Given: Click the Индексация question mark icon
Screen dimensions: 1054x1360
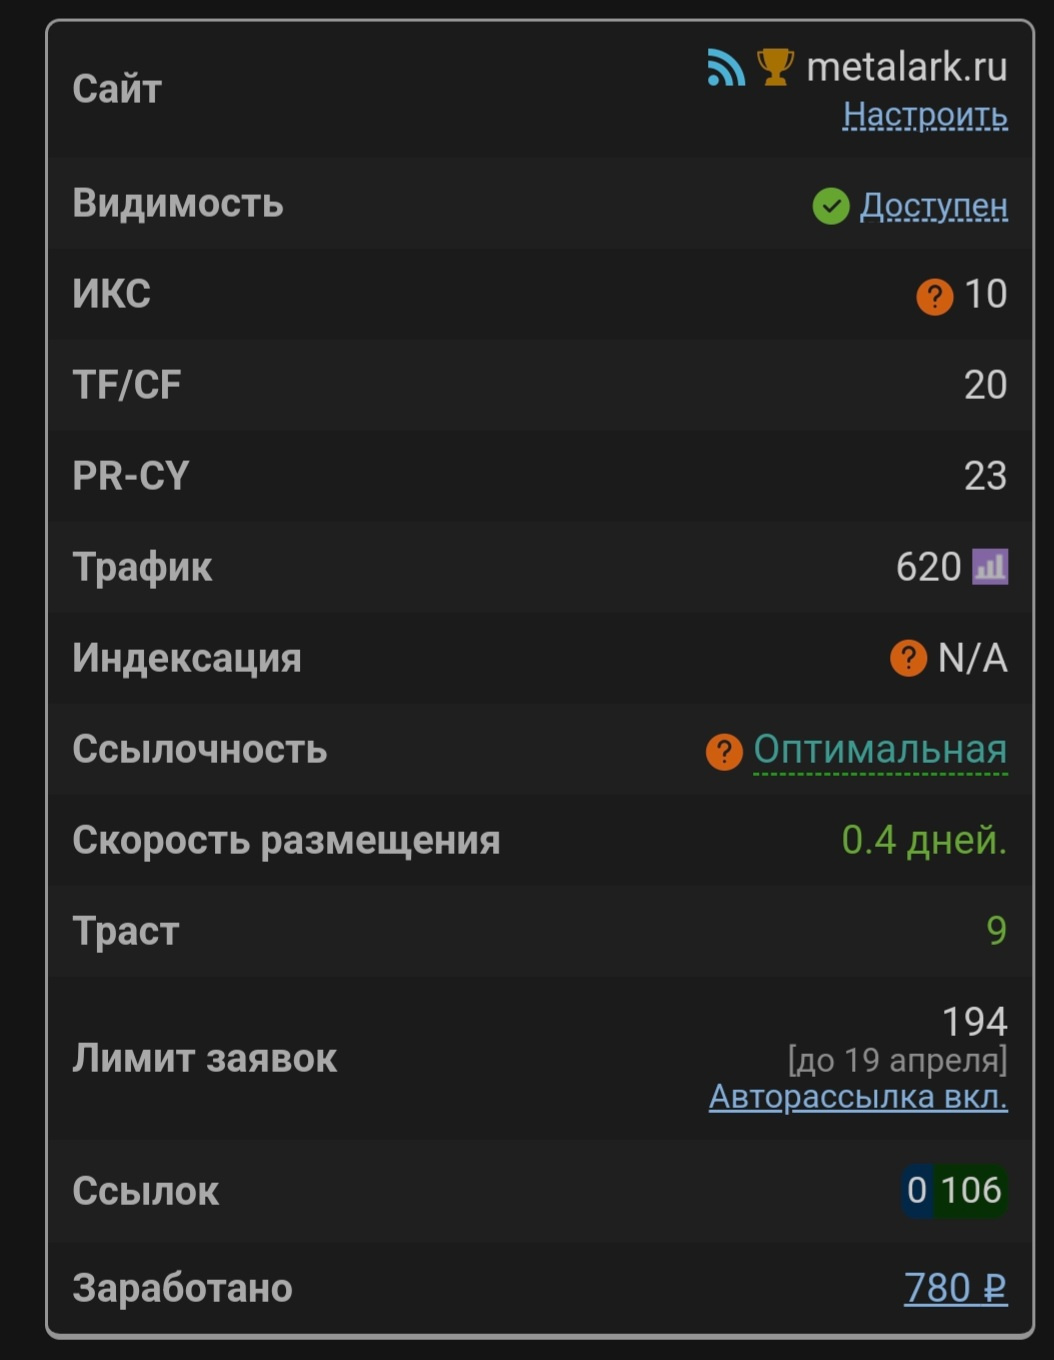Looking at the screenshot, I should coord(908,658).
